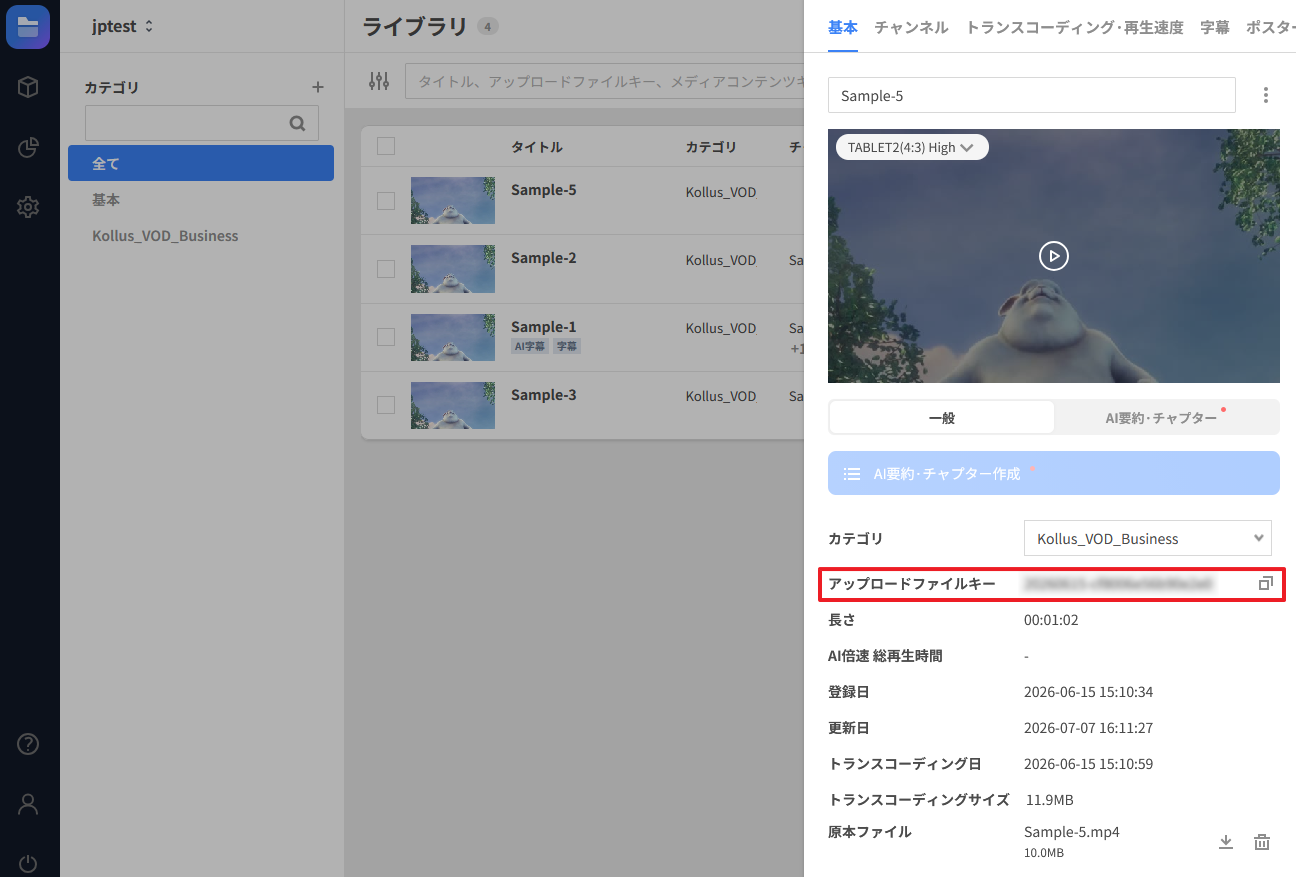Viewport: 1296px width, 877px height.
Task: Check the Sample-2 row checkbox
Action: (386, 269)
